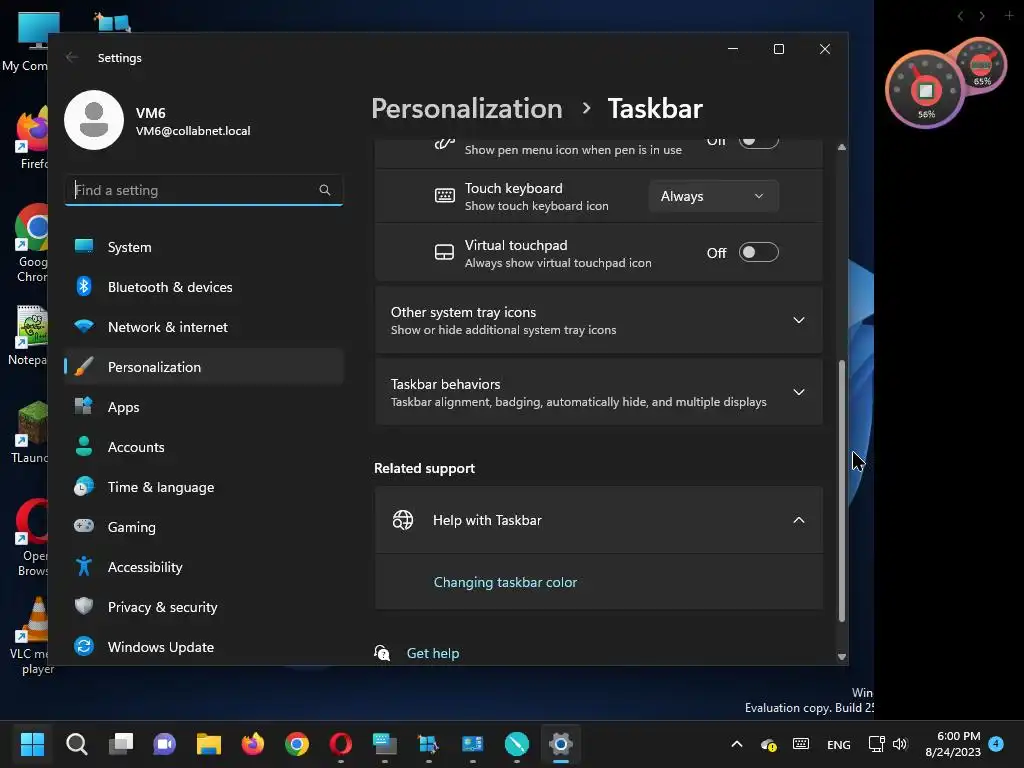Go to Network & internet settings
Screen dimensions: 1024x768
click(x=204, y=327)
